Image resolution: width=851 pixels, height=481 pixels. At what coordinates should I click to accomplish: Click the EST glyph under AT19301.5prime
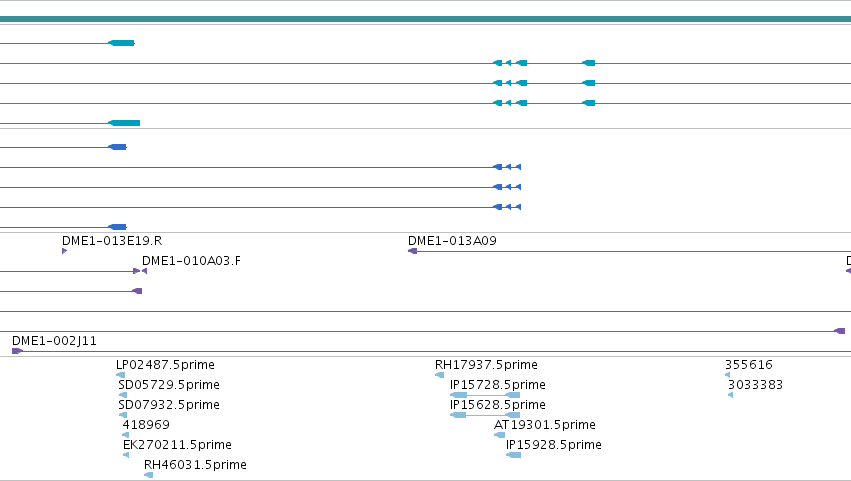point(500,435)
